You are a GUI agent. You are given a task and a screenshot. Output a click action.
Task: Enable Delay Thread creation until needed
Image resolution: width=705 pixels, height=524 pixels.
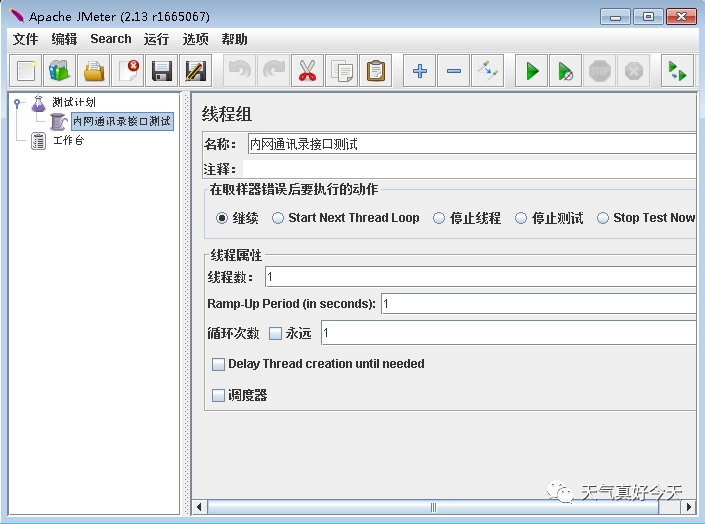pyautogui.click(x=218, y=364)
